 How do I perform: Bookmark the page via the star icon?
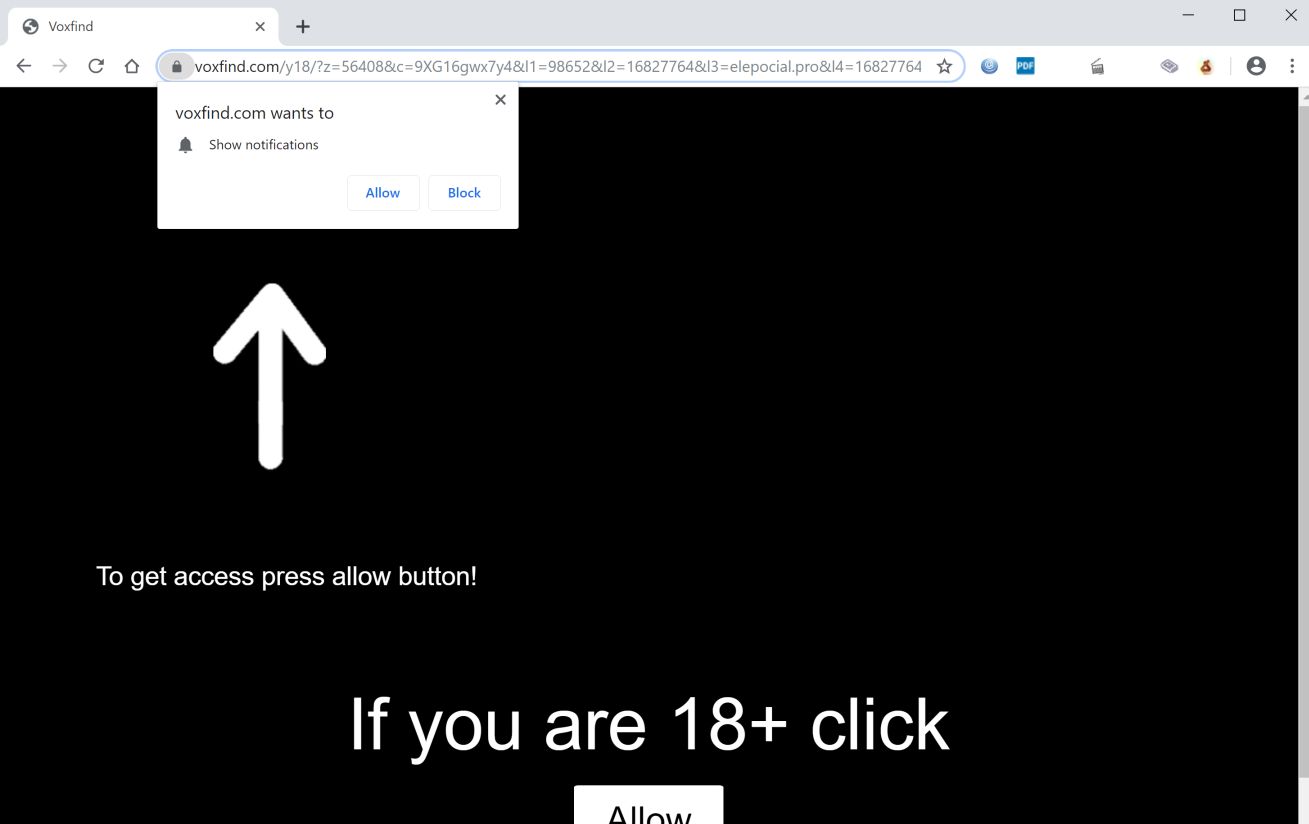point(943,66)
